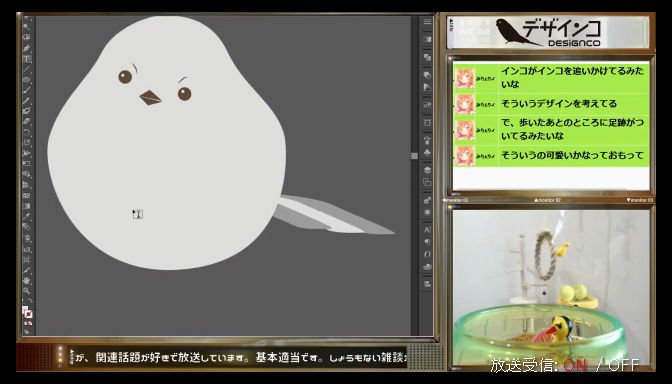This screenshot has width=672, height=384.
Task: Select the Artboard tool
Action: coord(27,259)
